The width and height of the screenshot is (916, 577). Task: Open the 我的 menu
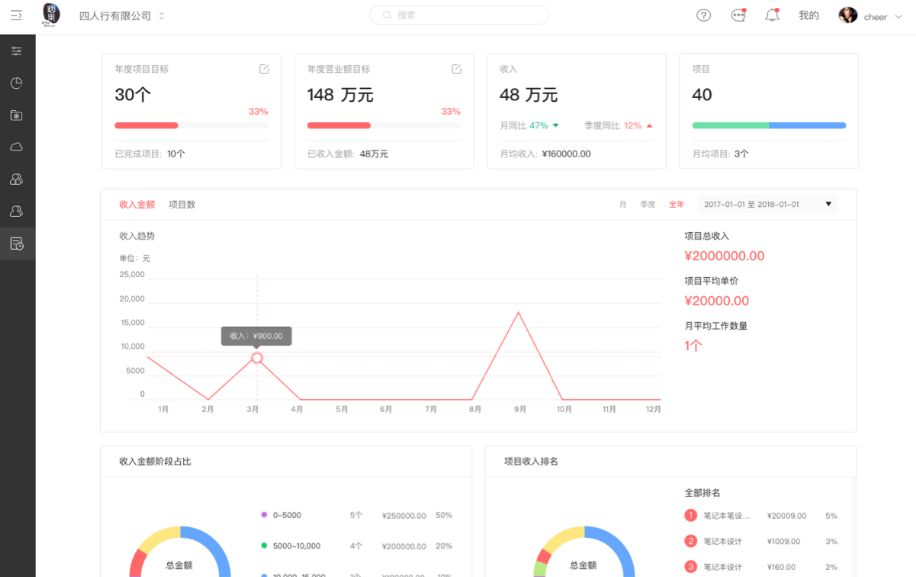click(809, 16)
